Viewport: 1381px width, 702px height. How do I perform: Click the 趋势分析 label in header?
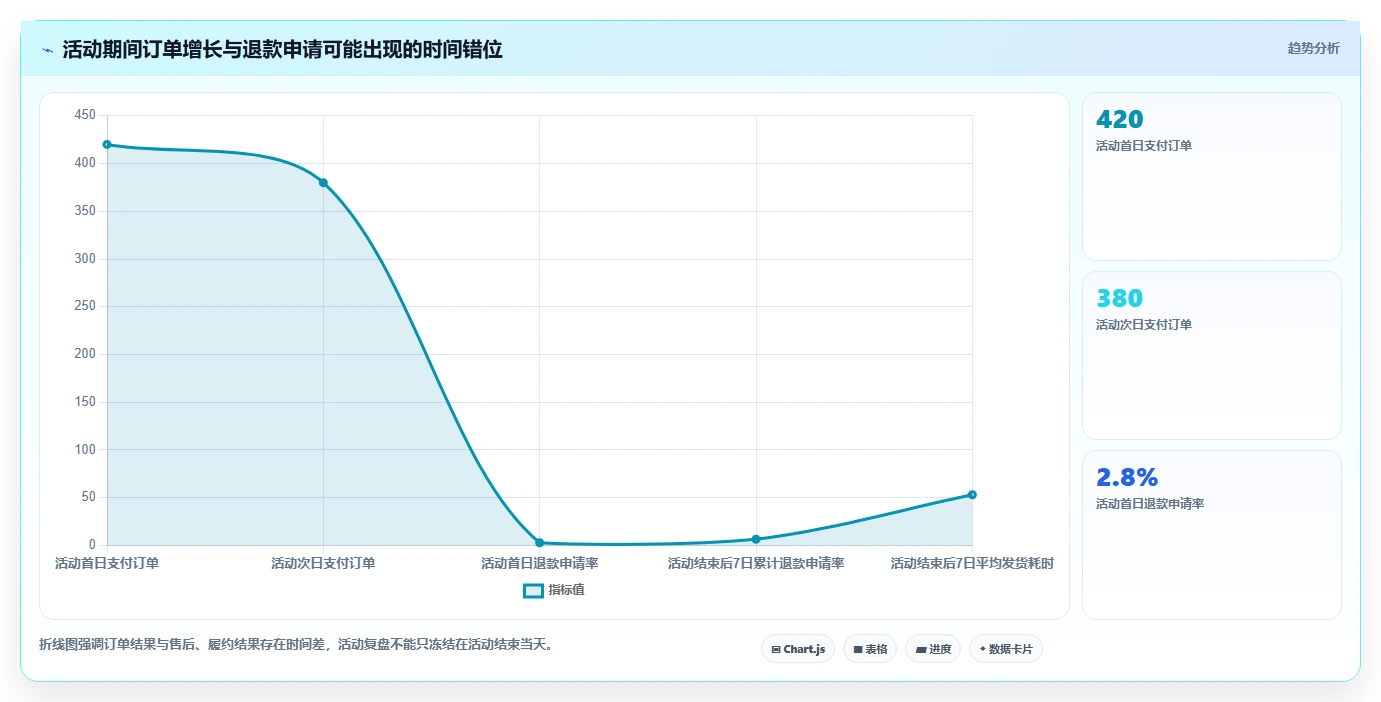tap(1313, 48)
